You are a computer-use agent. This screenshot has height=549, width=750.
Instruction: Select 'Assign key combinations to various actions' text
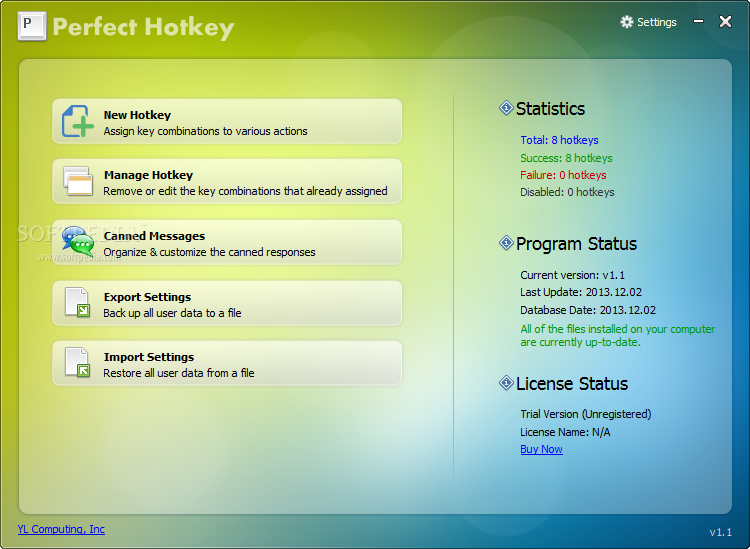pyautogui.click(x=205, y=131)
